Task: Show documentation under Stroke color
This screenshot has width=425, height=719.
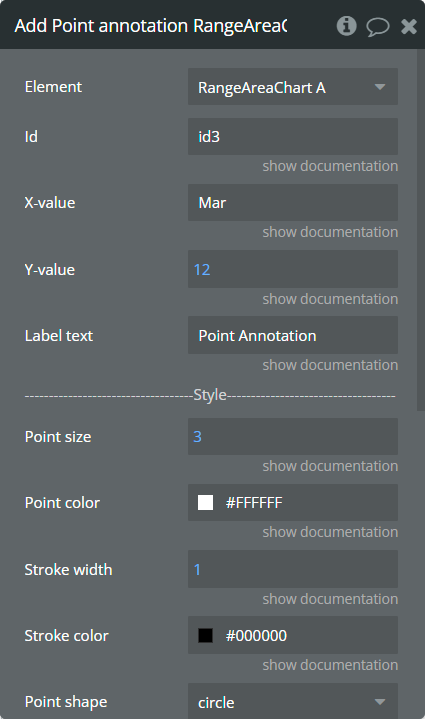Action: 330,665
